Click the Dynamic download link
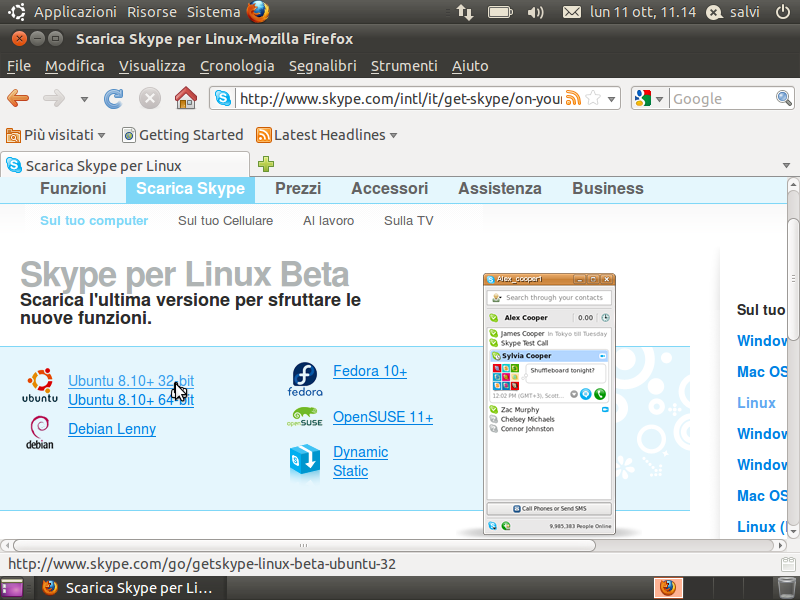Screen dimensions: 800x600 (361, 452)
